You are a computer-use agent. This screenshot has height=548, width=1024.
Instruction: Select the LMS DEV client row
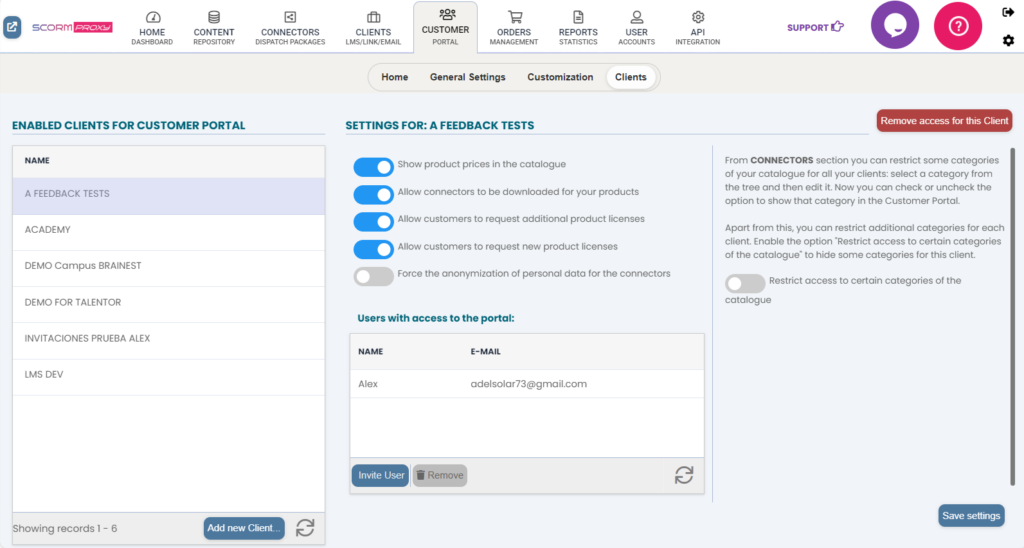[x=168, y=375]
